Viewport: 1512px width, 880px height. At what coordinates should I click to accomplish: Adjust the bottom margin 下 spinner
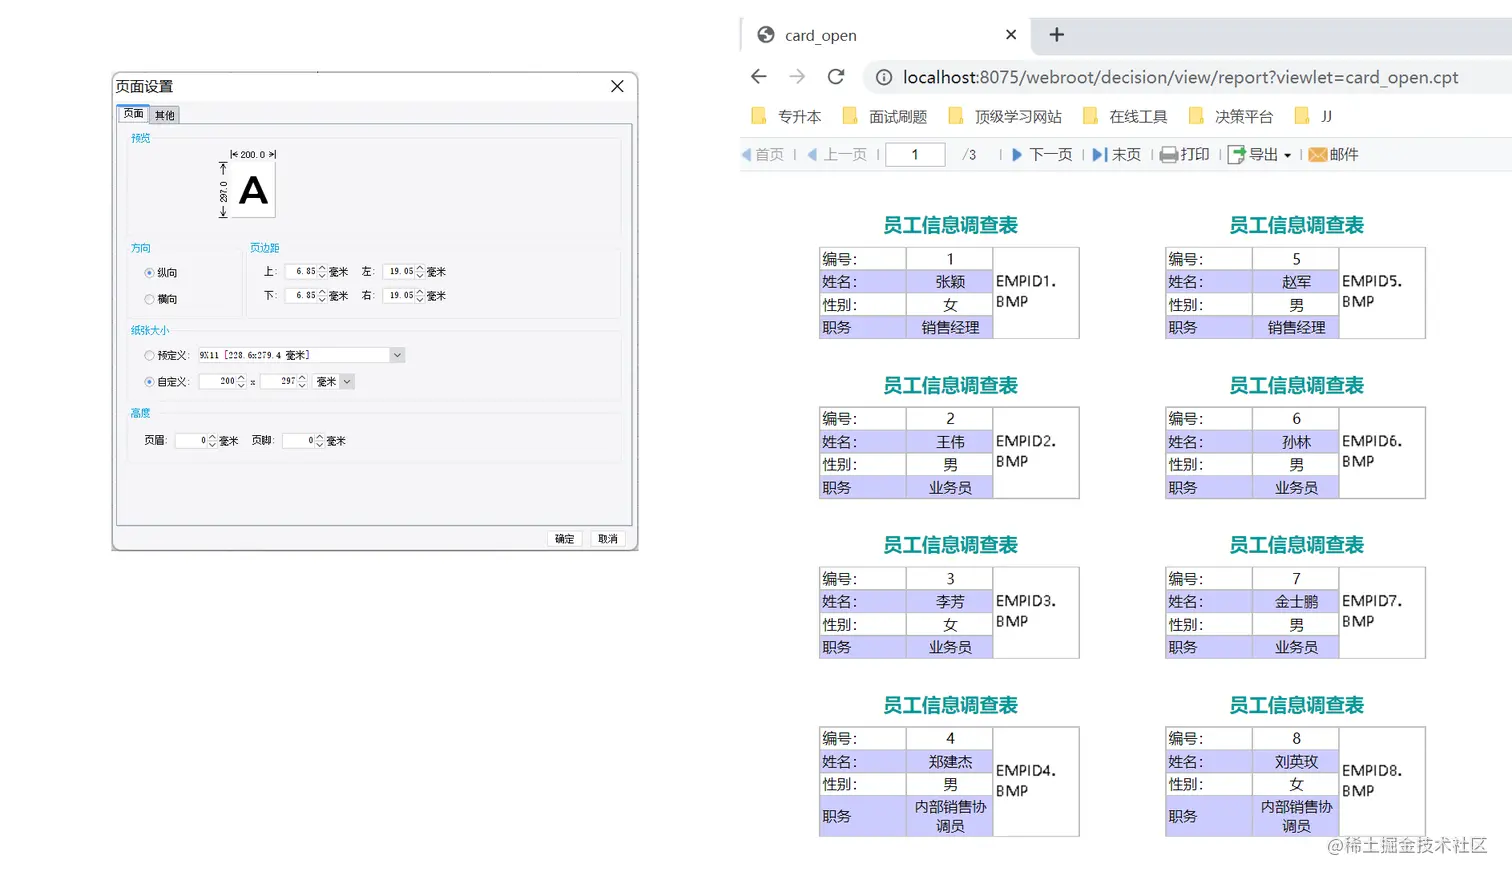[x=322, y=295]
